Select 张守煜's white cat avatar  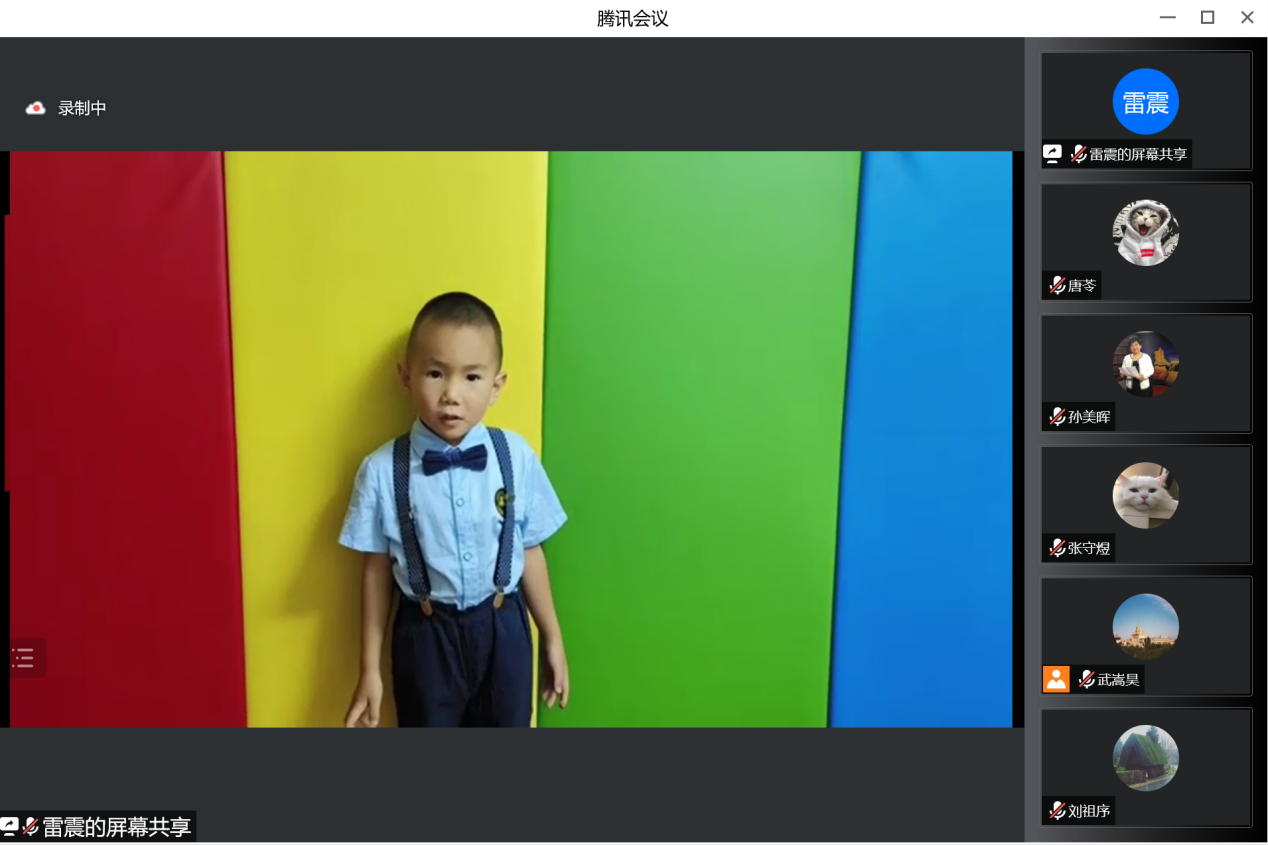point(1145,495)
